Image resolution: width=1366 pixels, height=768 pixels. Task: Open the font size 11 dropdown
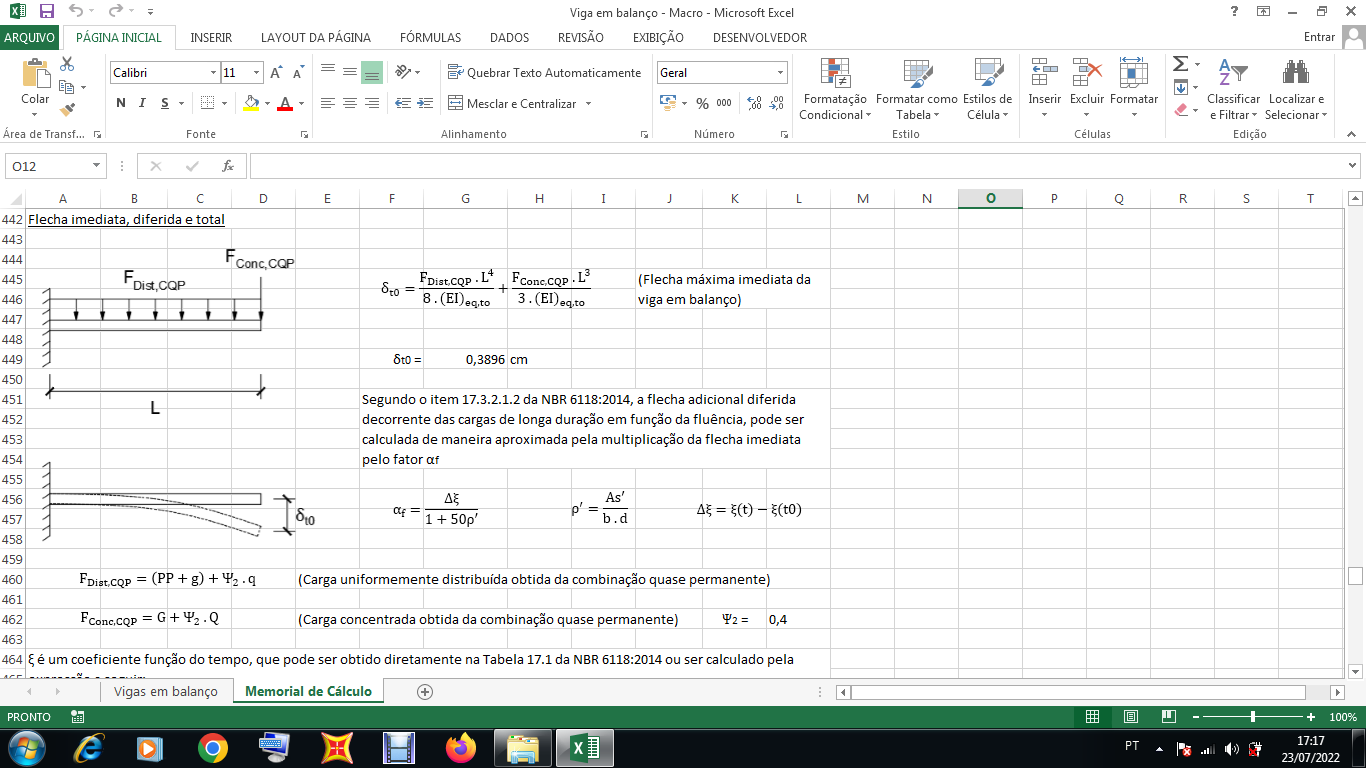257,73
